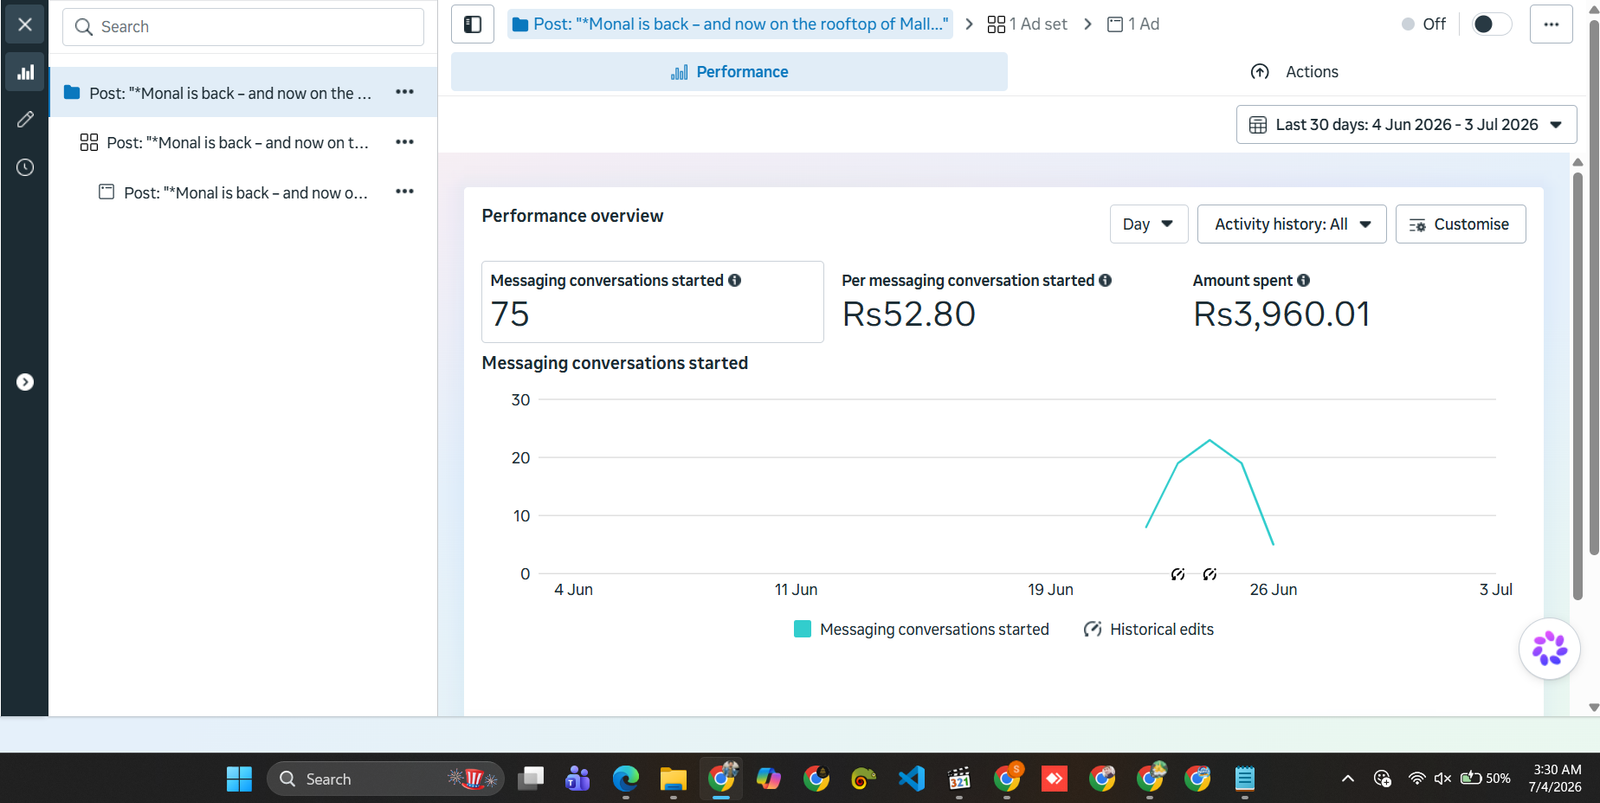
Task: Open the Day granularity dropdown
Action: point(1149,224)
